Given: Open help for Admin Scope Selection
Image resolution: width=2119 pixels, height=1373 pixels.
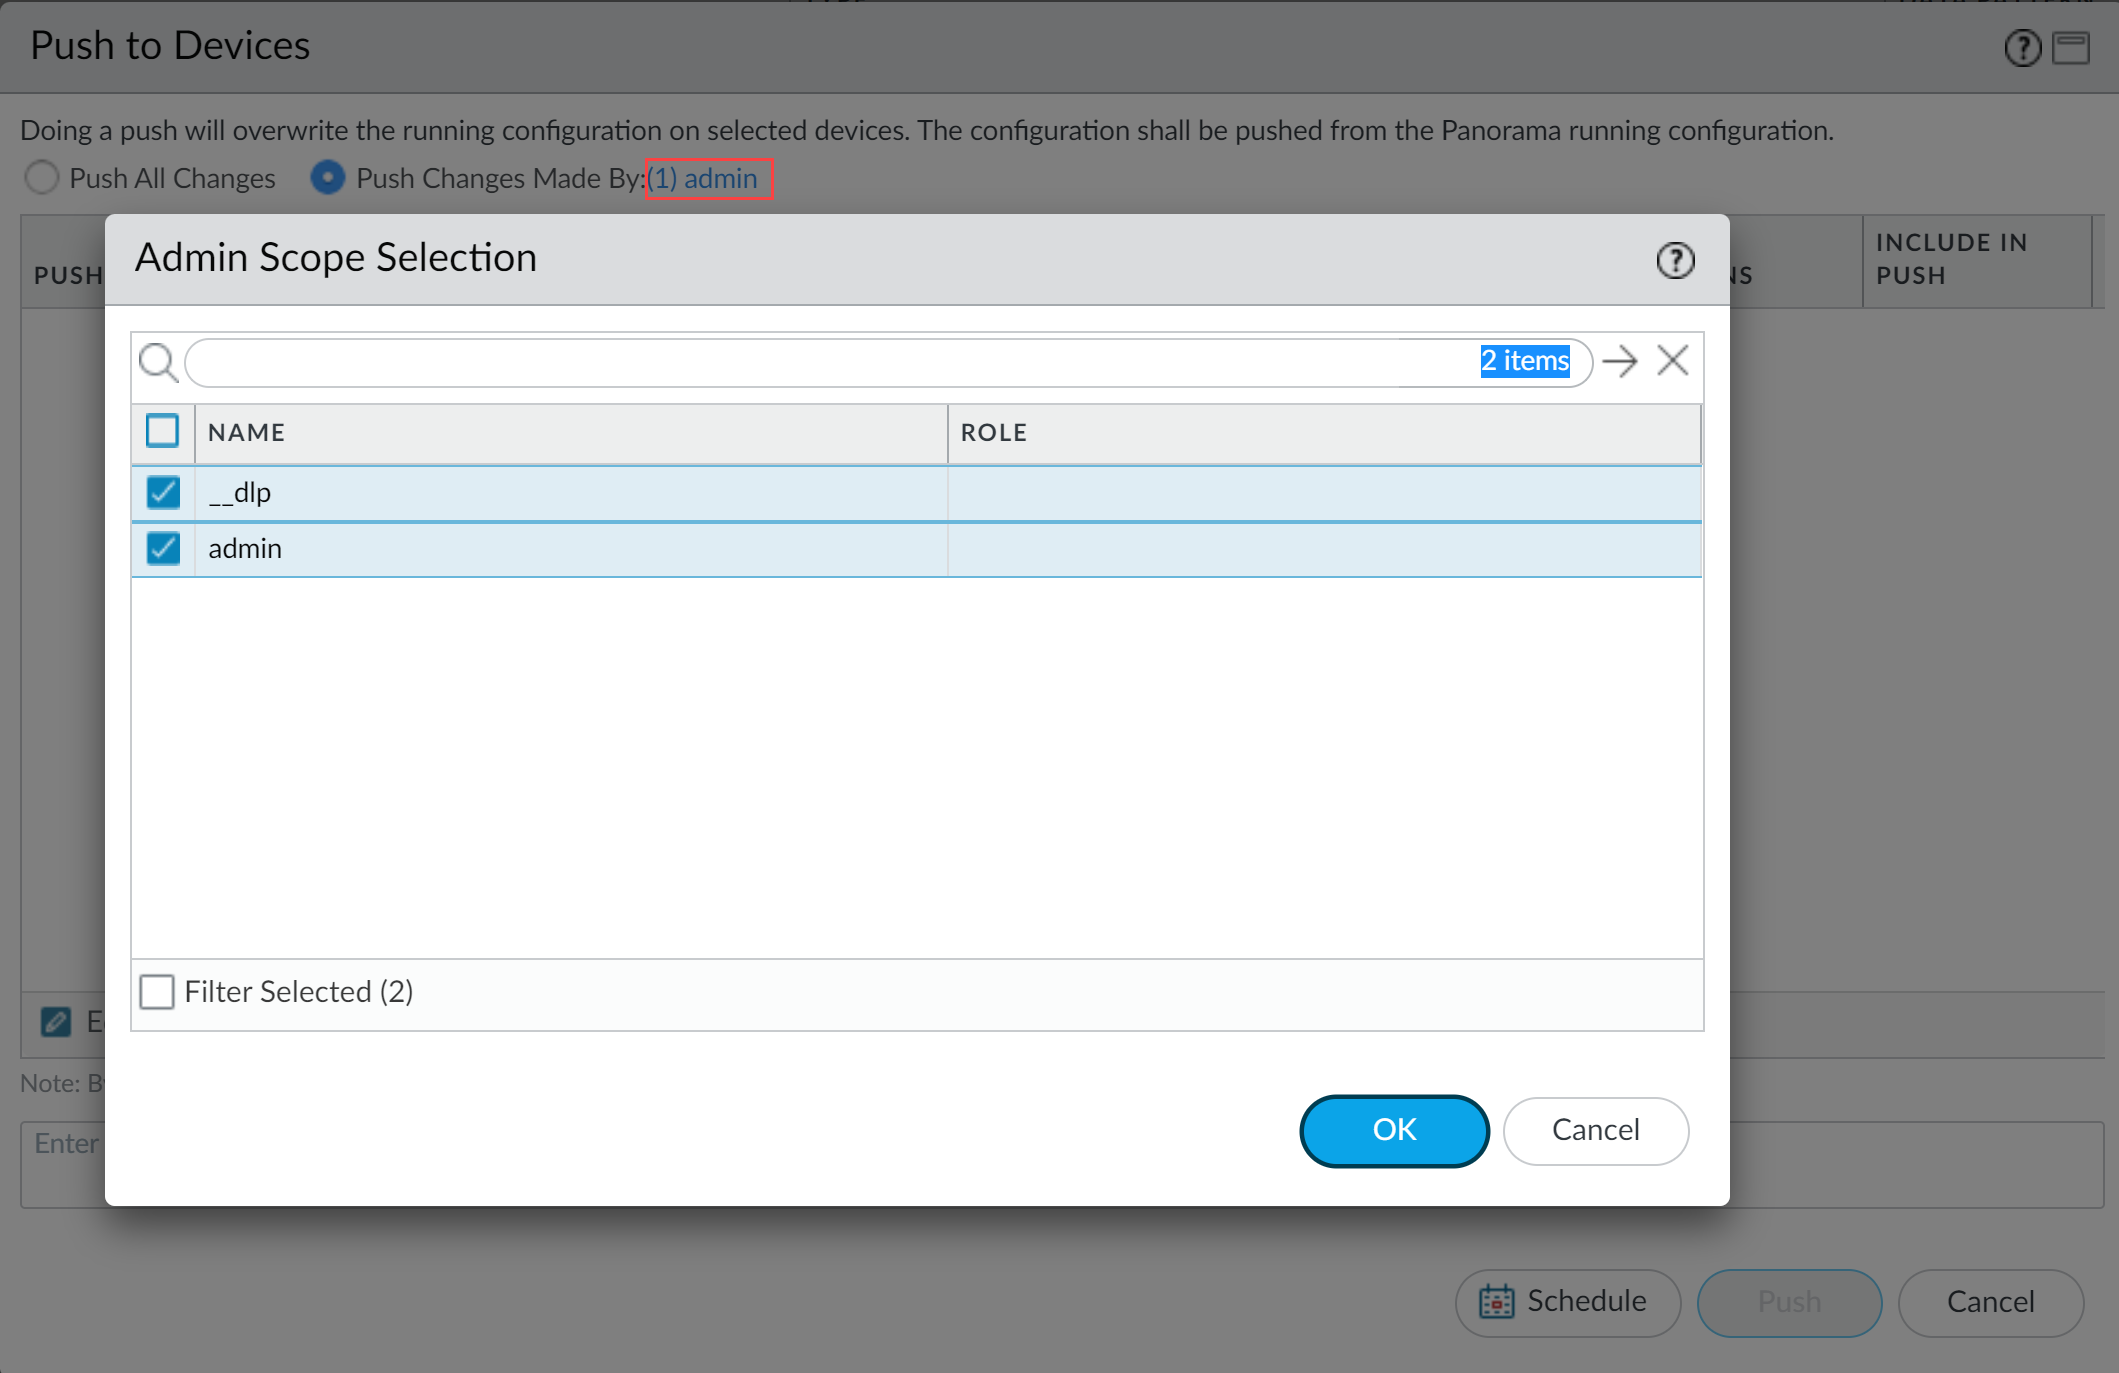Looking at the screenshot, I should (x=1675, y=261).
